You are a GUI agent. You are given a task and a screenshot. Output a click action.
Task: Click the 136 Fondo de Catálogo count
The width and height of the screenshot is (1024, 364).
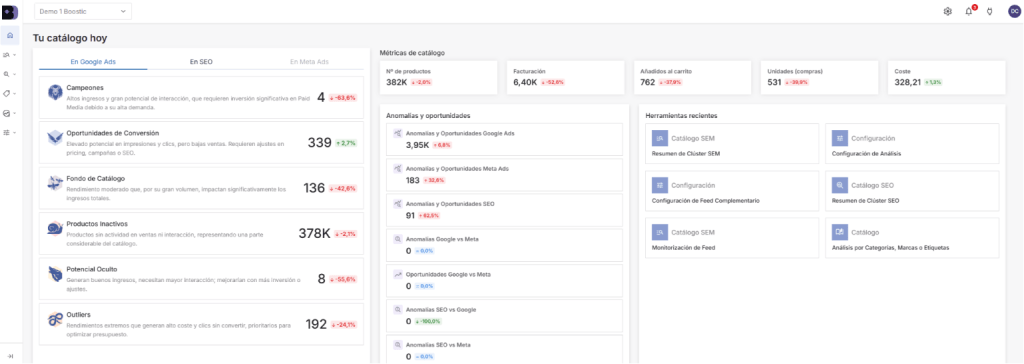(314, 188)
